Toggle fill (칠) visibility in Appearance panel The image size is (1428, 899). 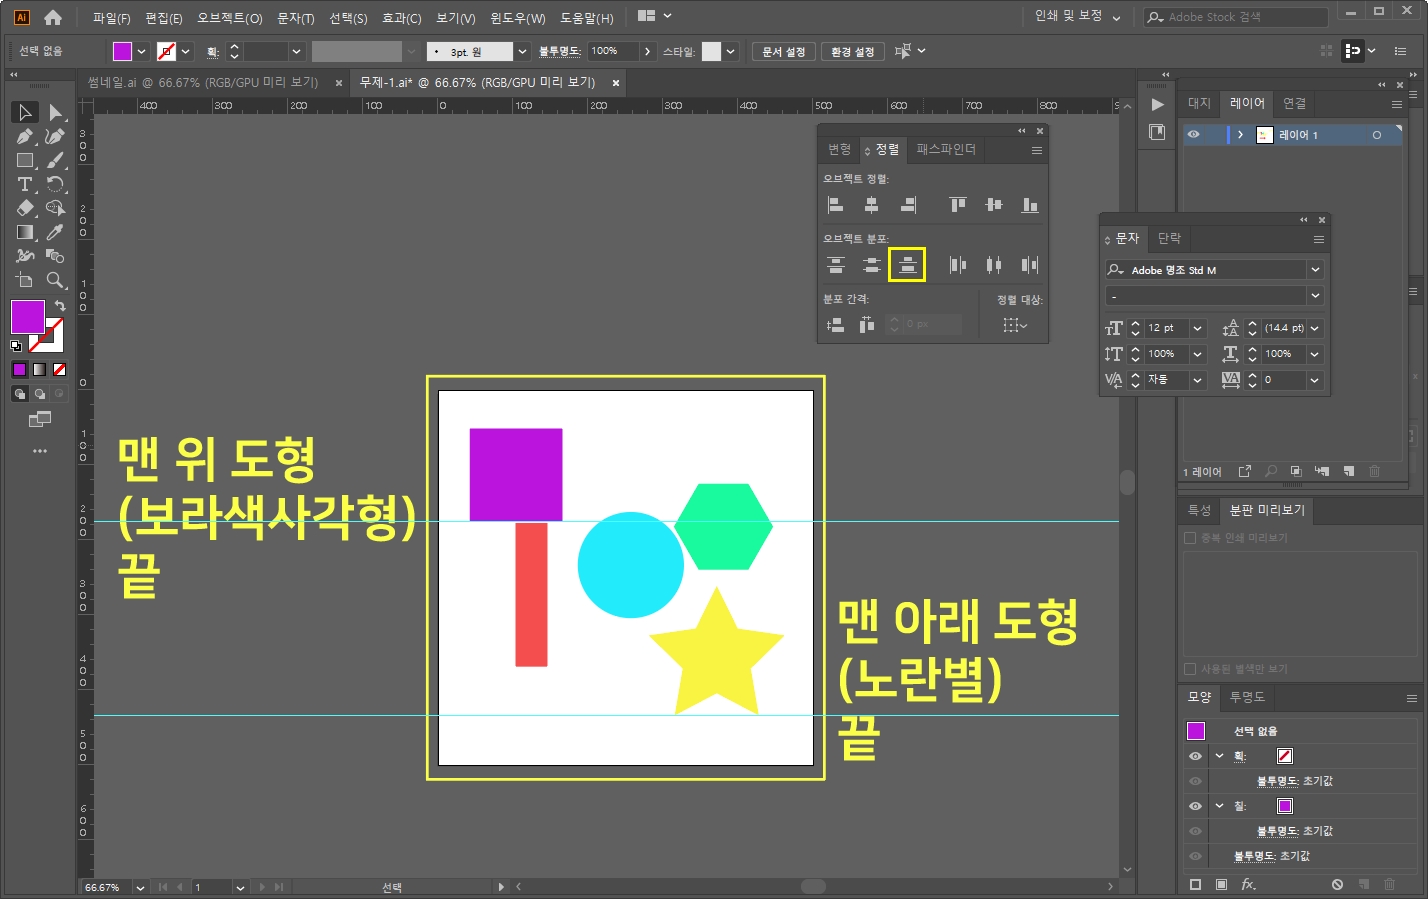tap(1195, 806)
